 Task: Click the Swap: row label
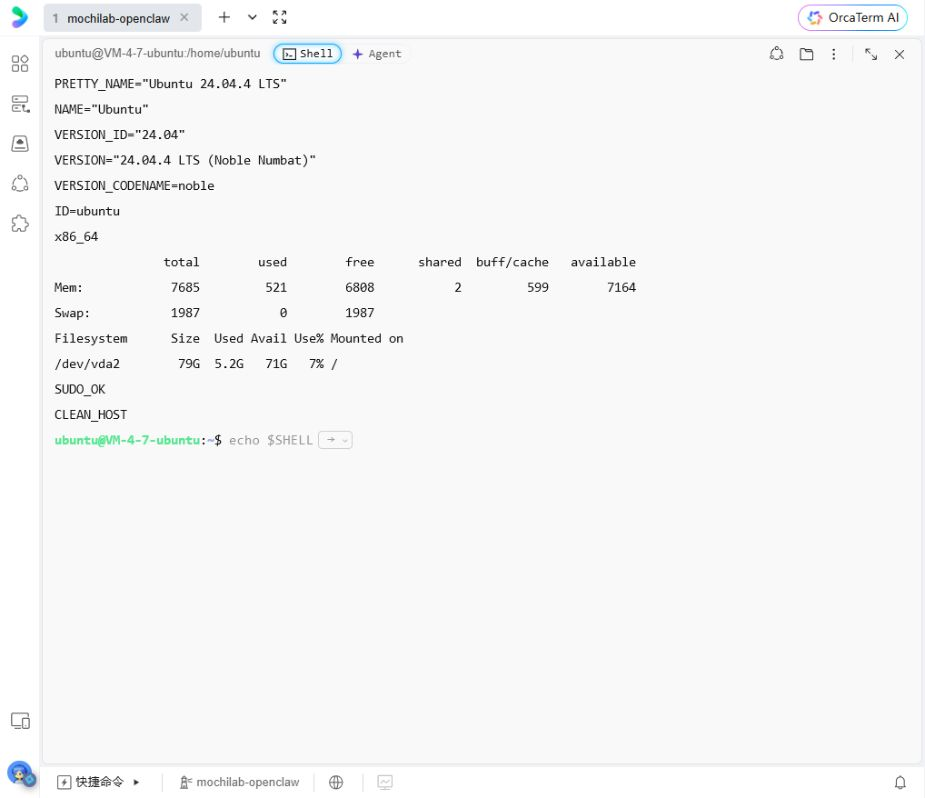72,313
